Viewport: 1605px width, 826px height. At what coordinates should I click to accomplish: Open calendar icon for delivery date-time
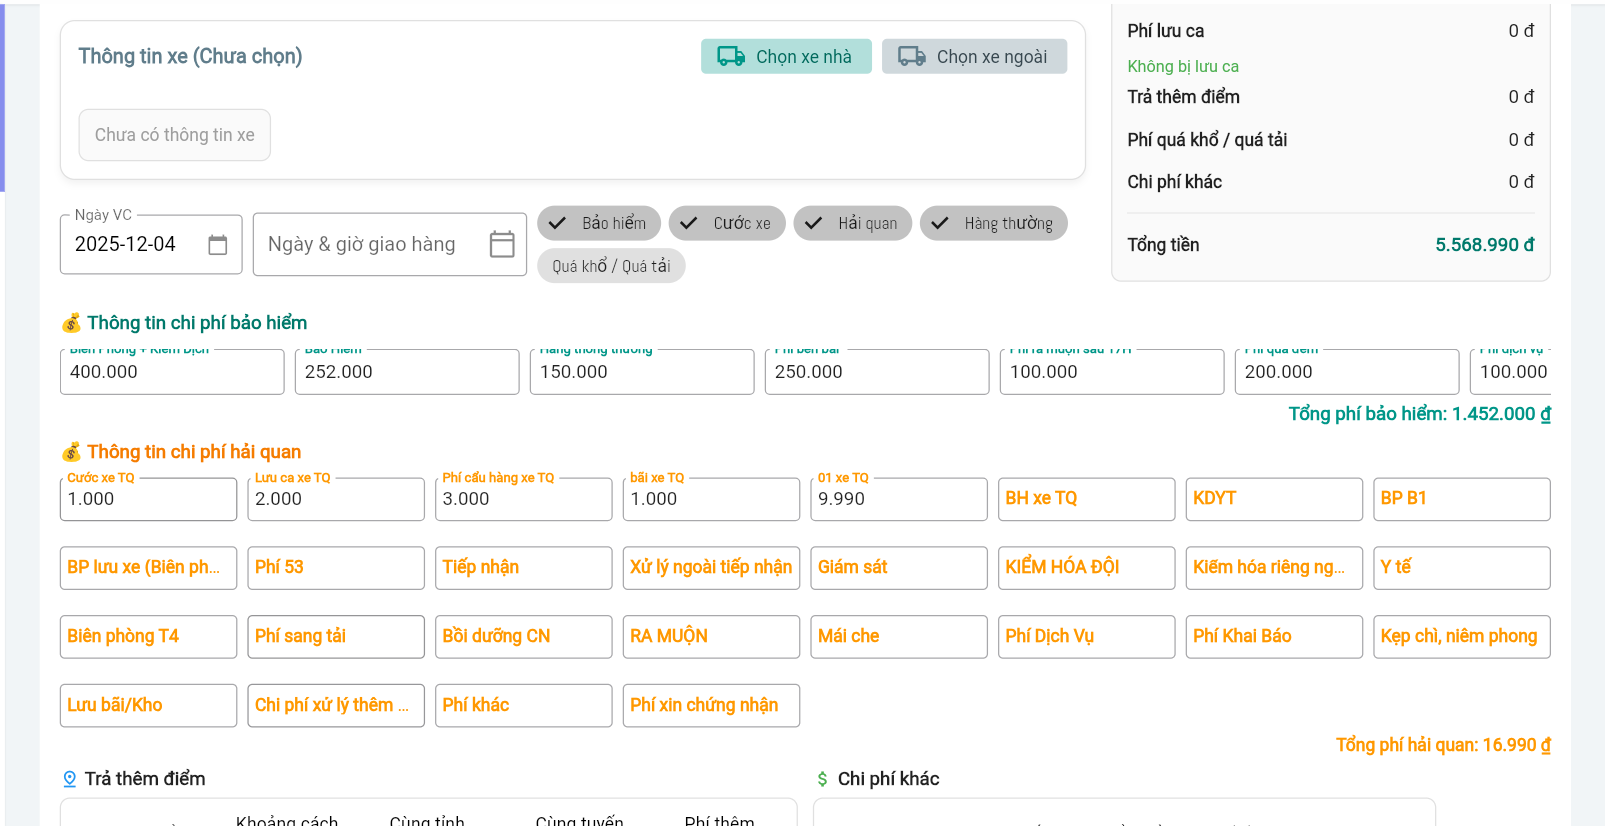coord(502,245)
